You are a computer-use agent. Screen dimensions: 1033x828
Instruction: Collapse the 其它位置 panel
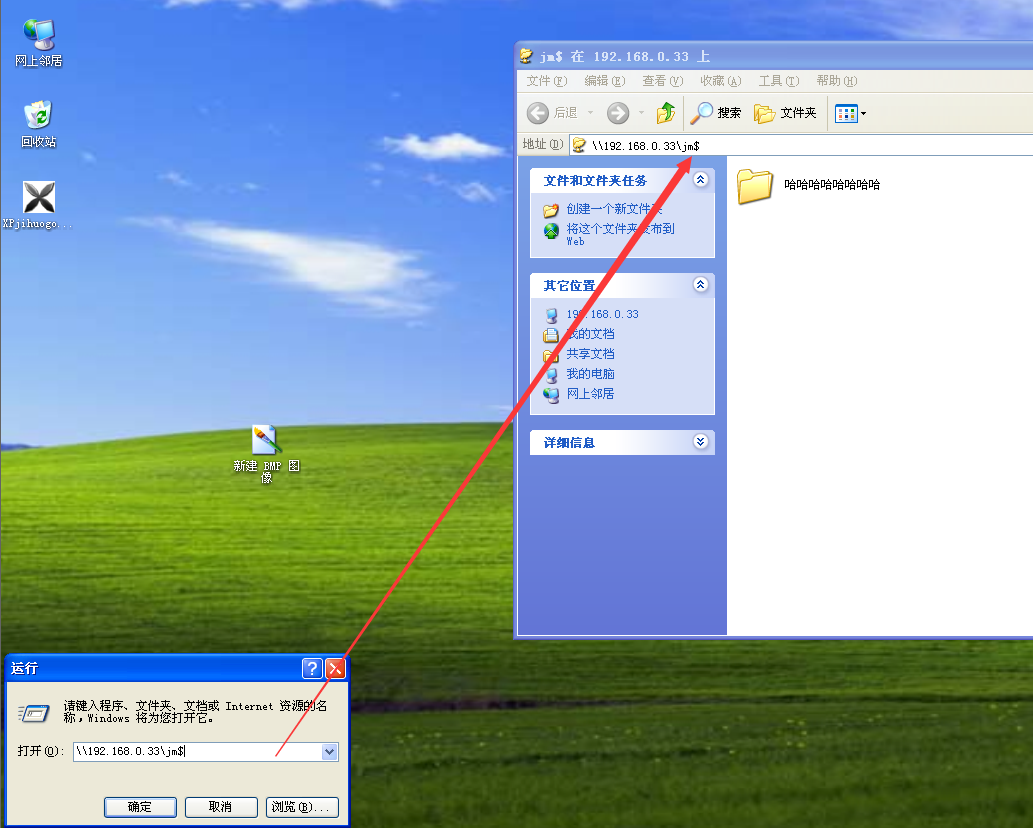coord(700,285)
